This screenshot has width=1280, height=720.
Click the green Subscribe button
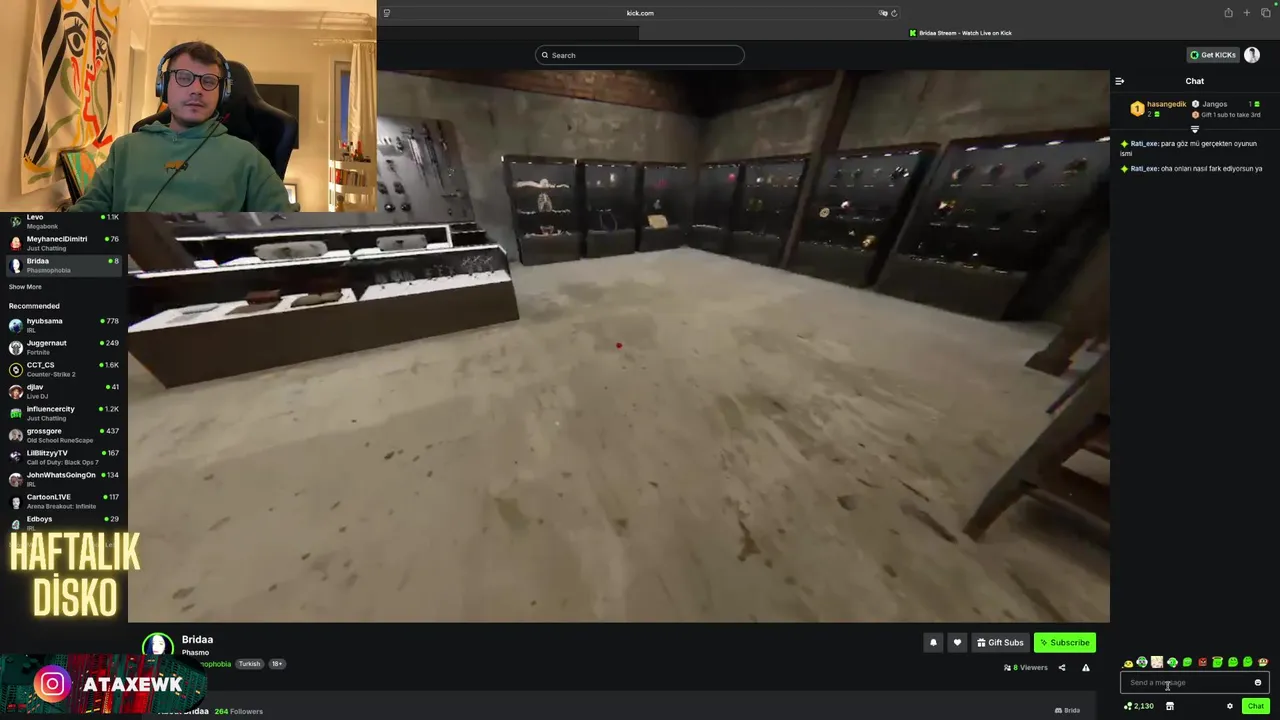tap(1064, 642)
